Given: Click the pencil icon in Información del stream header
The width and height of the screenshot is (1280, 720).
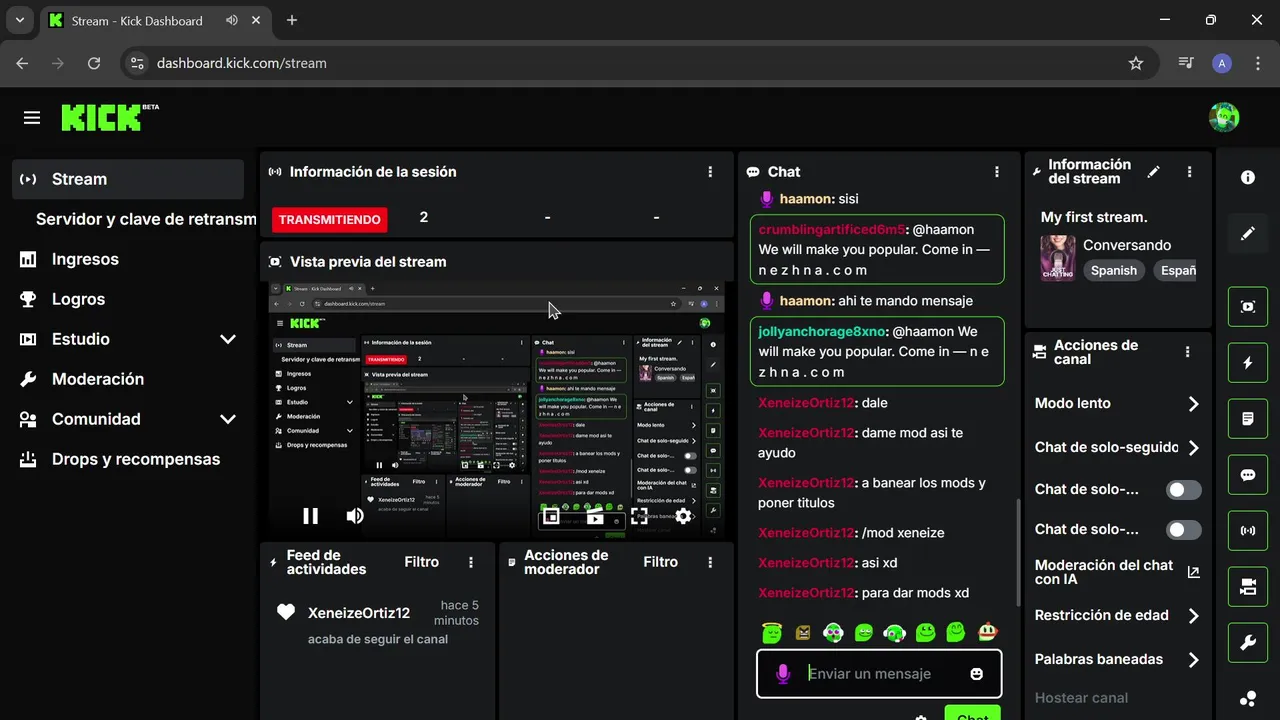Looking at the screenshot, I should click(1154, 172).
